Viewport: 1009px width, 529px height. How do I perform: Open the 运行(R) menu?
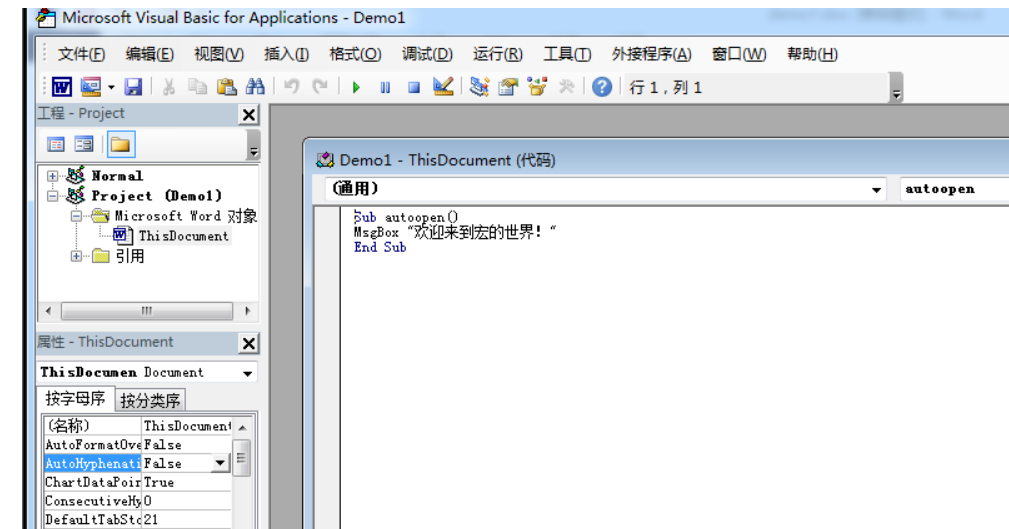click(497, 54)
